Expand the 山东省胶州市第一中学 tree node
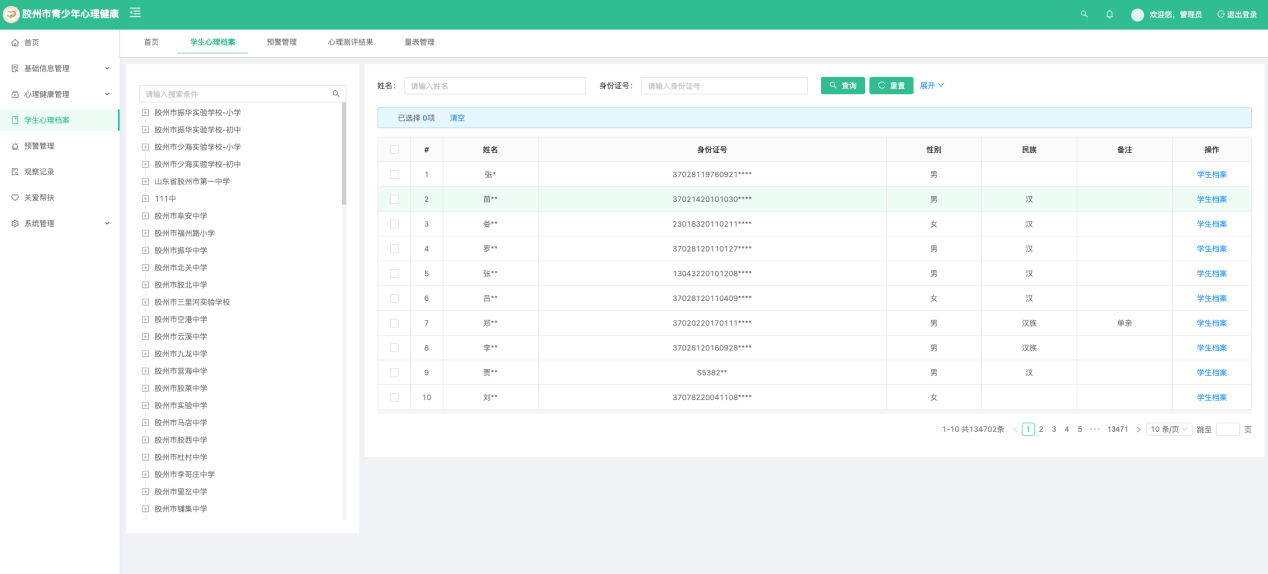 pos(145,182)
